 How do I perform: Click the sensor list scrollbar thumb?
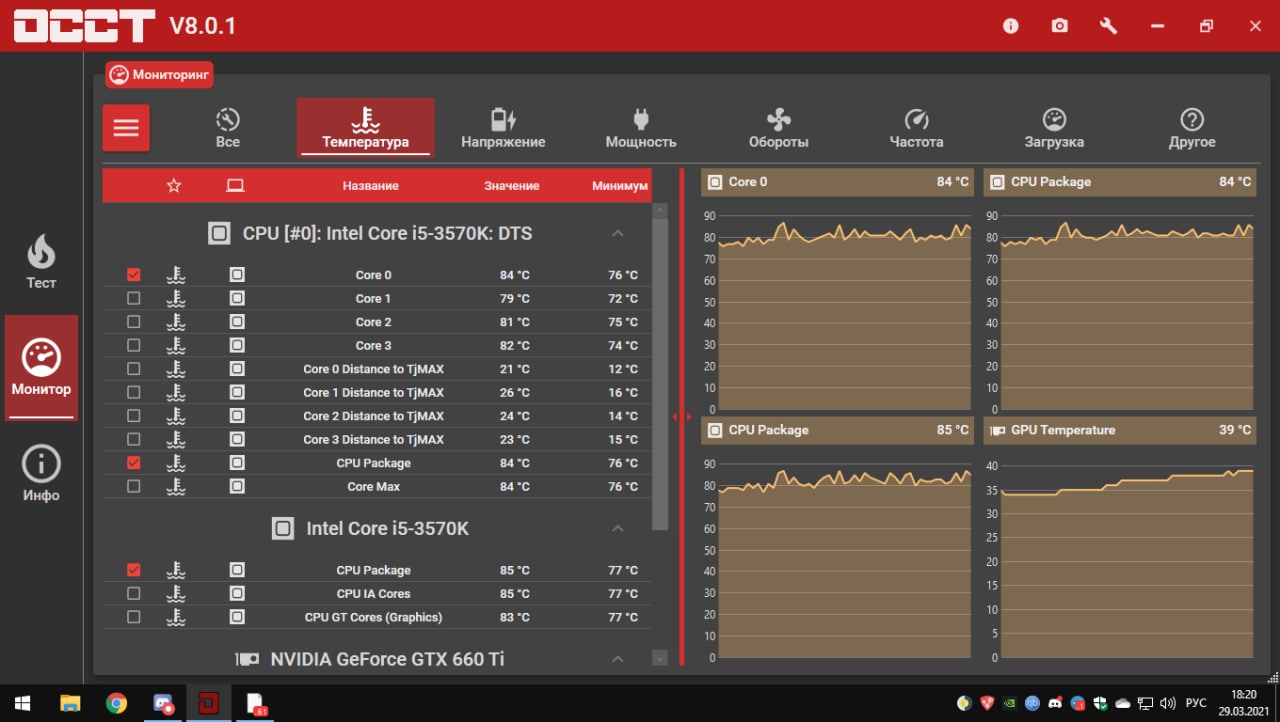[x=659, y=374]
